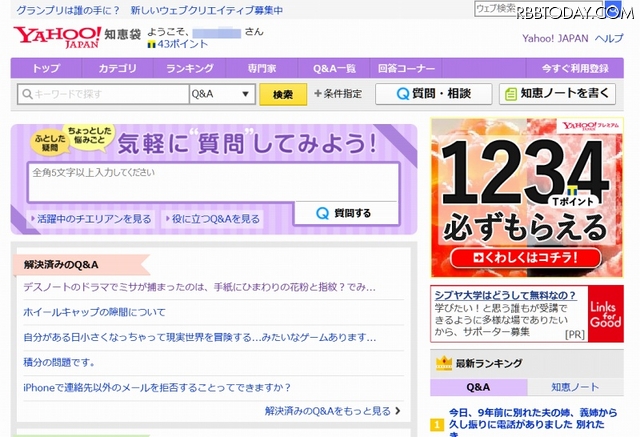Switch to the 知恵ノート ranking tab

click(575, 387)
